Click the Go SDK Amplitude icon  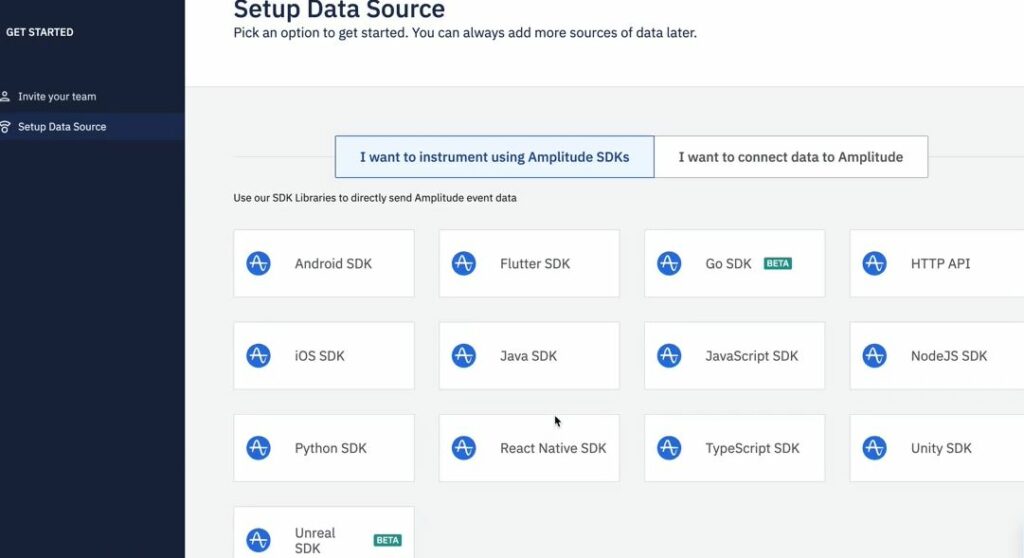[669, 263]
